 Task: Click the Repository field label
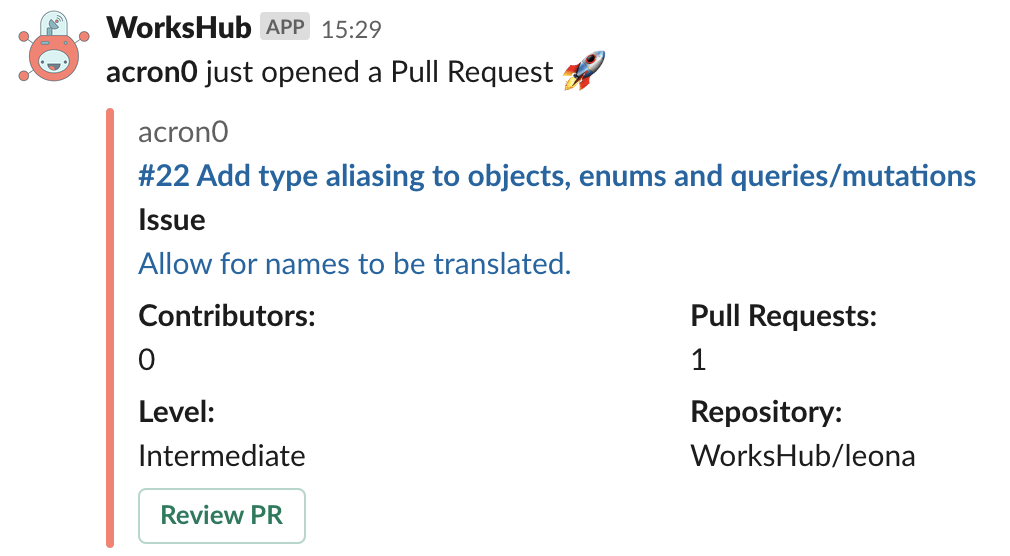(x=766, y=412)
